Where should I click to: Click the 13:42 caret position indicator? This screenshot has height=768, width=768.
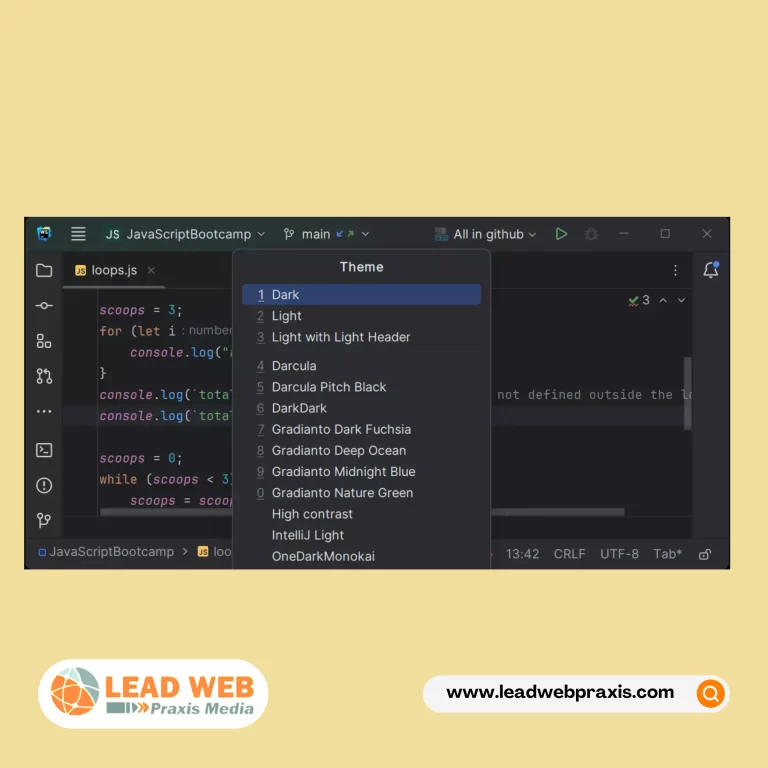[x=522, y=554]
